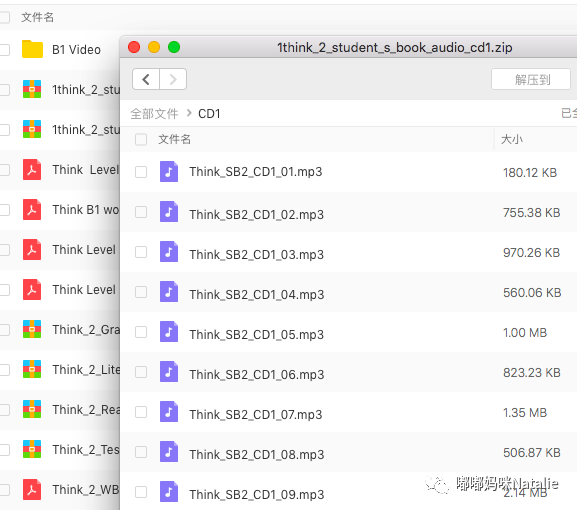Select file name Think_SB2_CD1_07.mp3

click(x=256, y=415)
